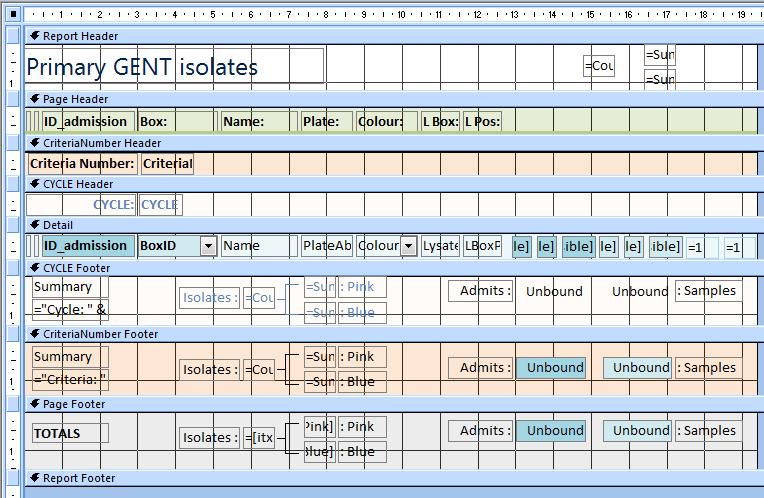Screen dimensions: 764x498
Task: Select the CriteriaNumber Header section bar
Action: pyautogui.click(x=394, y=143)
